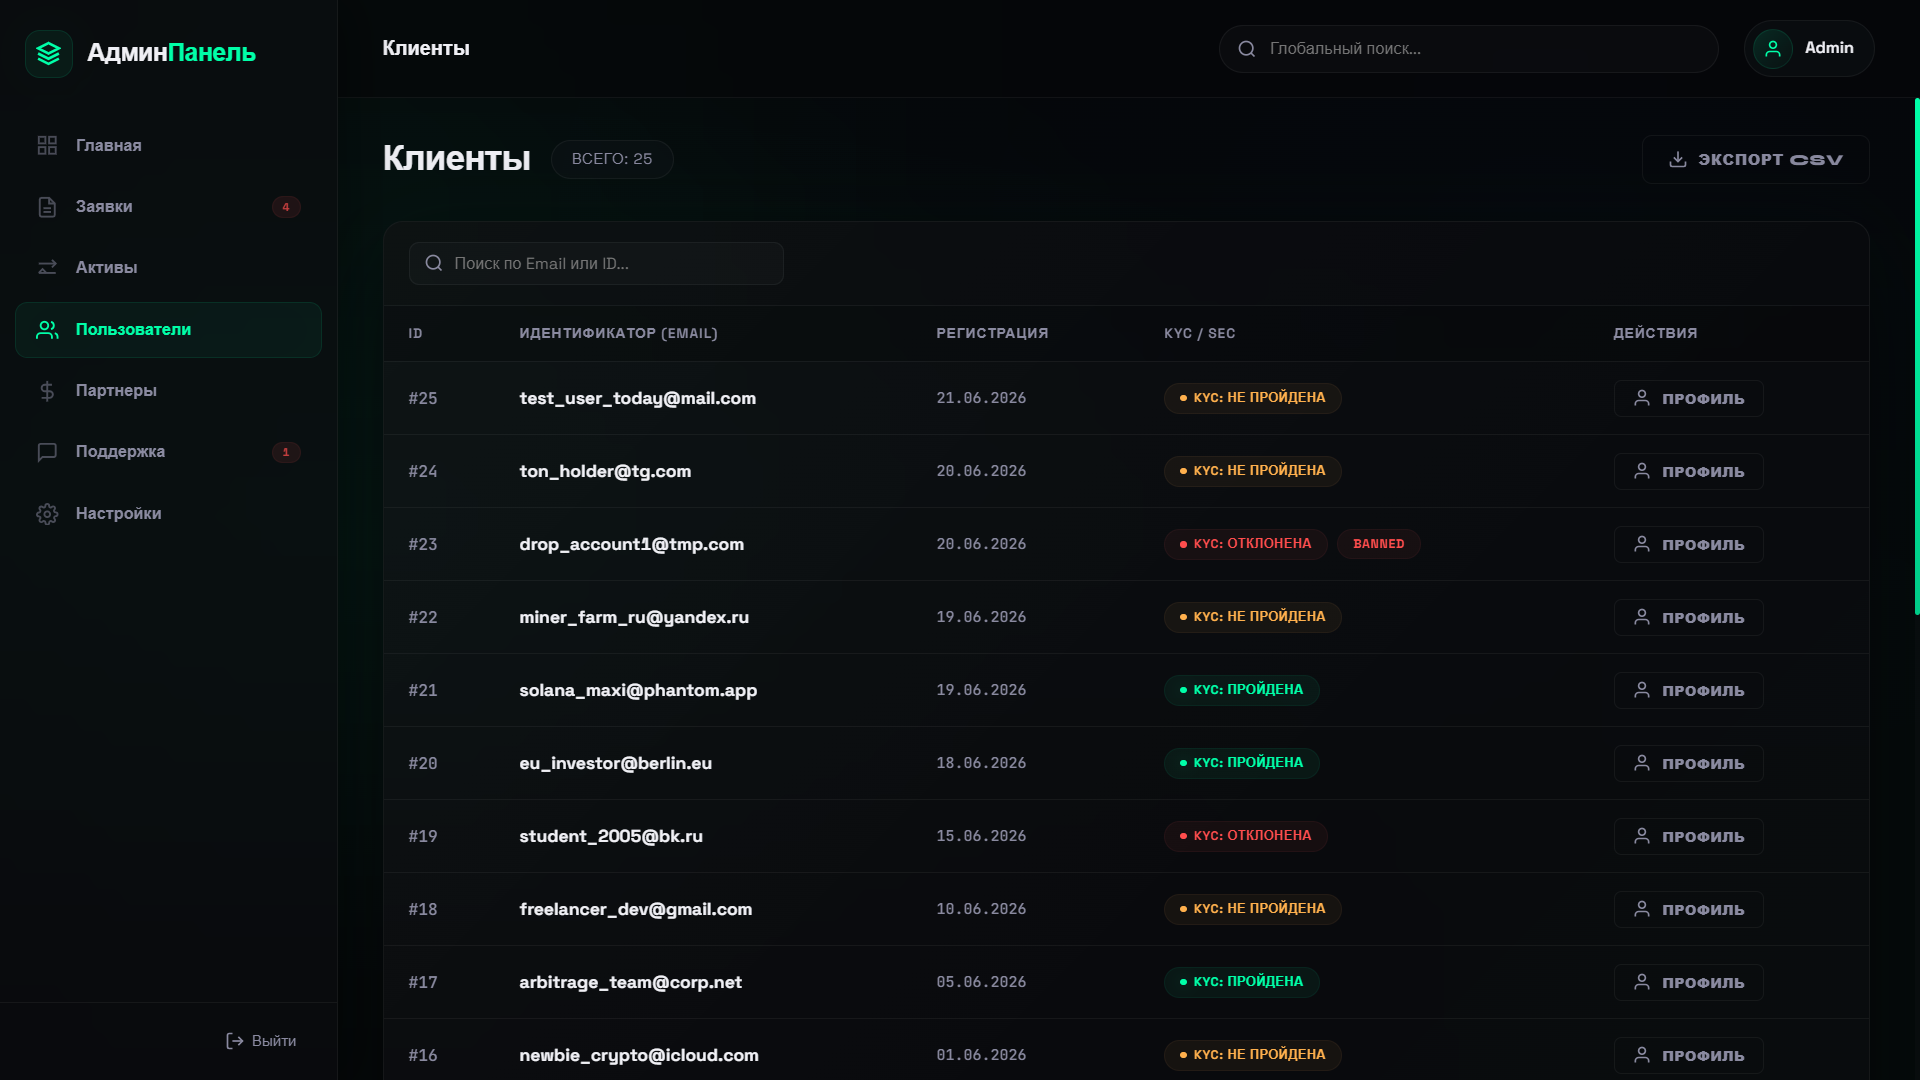The height and width of the screenshot is (1080, 1920).
Task: Open profile for miner_farm_ru@yandex.ru
Action: 1688,617
